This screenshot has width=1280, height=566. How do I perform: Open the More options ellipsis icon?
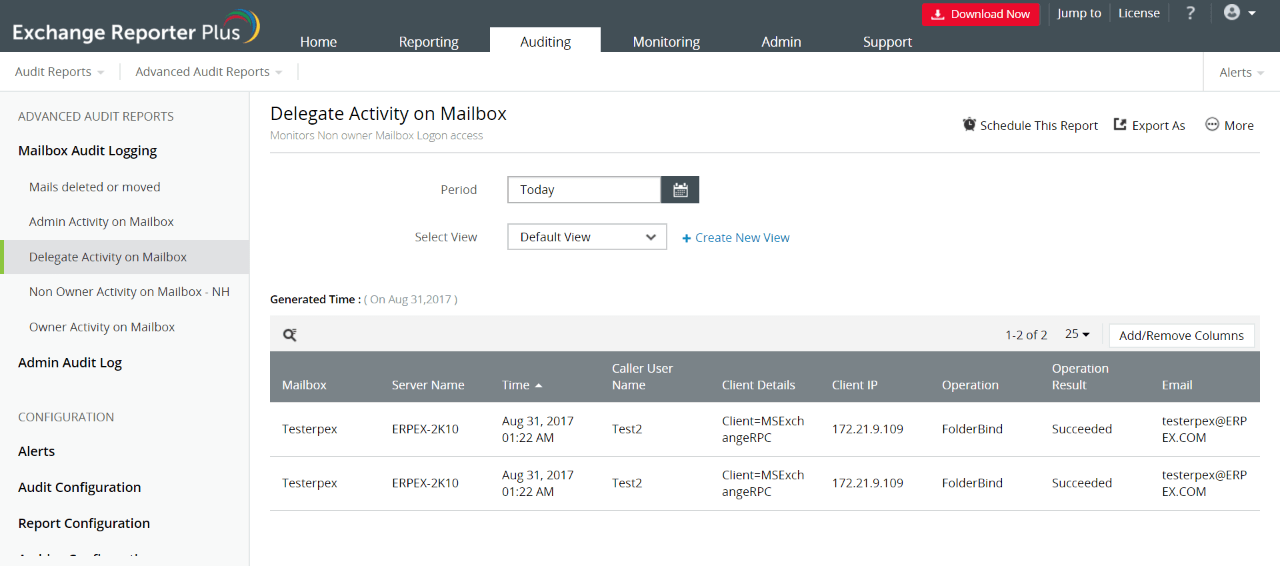pyautogui.click(x=1212, y=125)
